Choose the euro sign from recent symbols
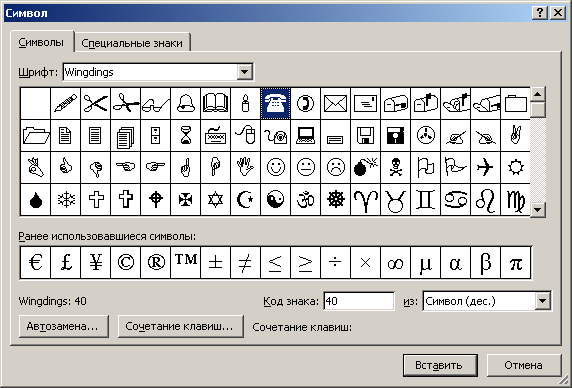This screenshot has width=572, height=388. (x=35, y=263)
